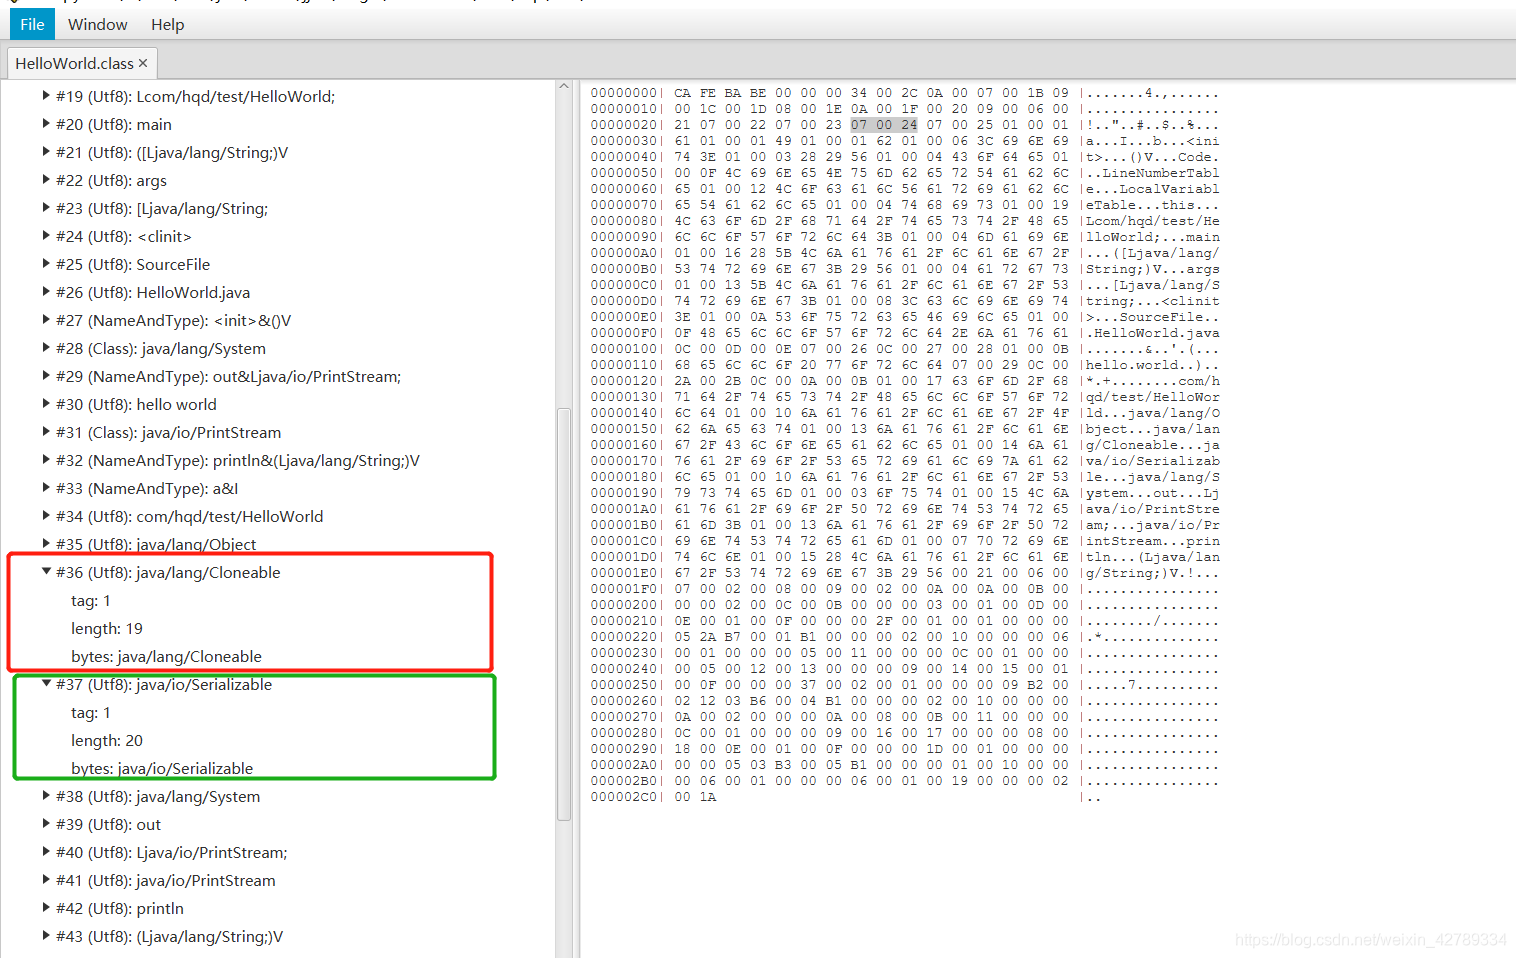Image resolution: width=1516 pixels, height=958 pixels.
Task: Expand #33 NameAndType a&I
Action: (x=46, y=488)
